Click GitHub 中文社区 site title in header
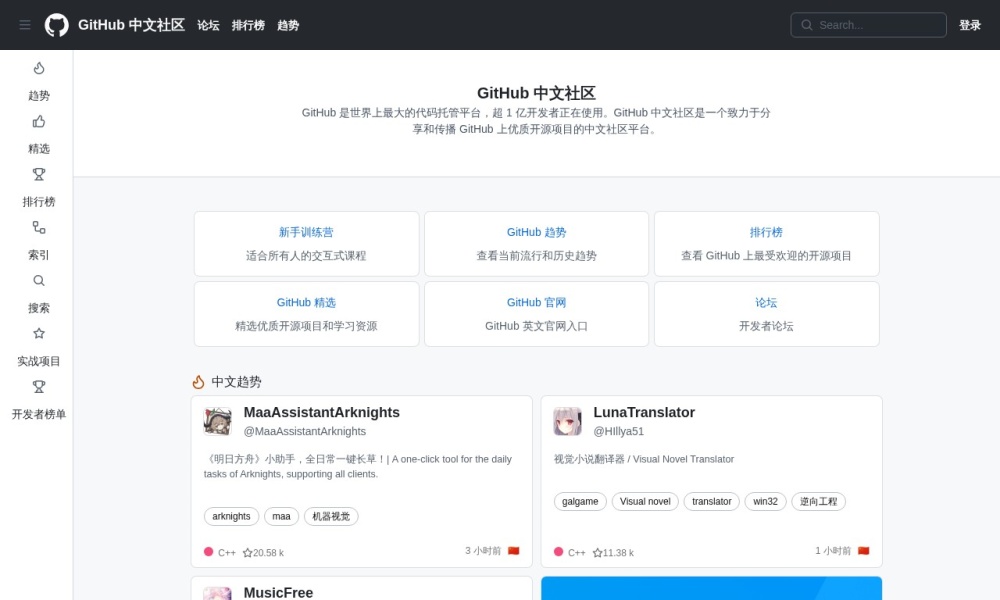The image size is (1000, 600). (131, 25)
